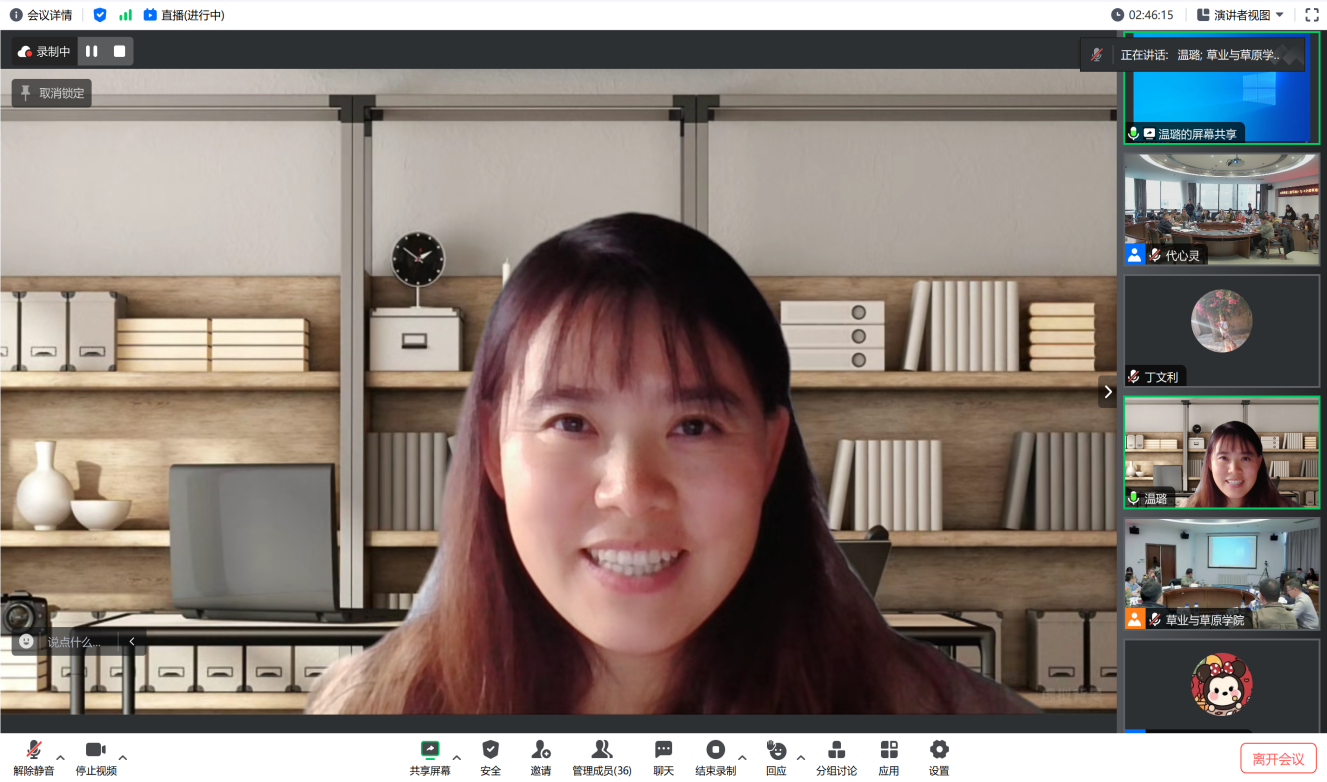1327x782 pixels.
Task: Open the 回应 reactions button
Action: (776, 758)
